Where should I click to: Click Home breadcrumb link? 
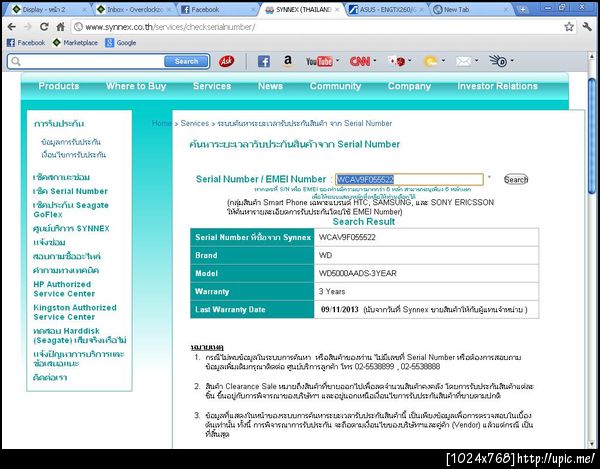coord(161,123)
